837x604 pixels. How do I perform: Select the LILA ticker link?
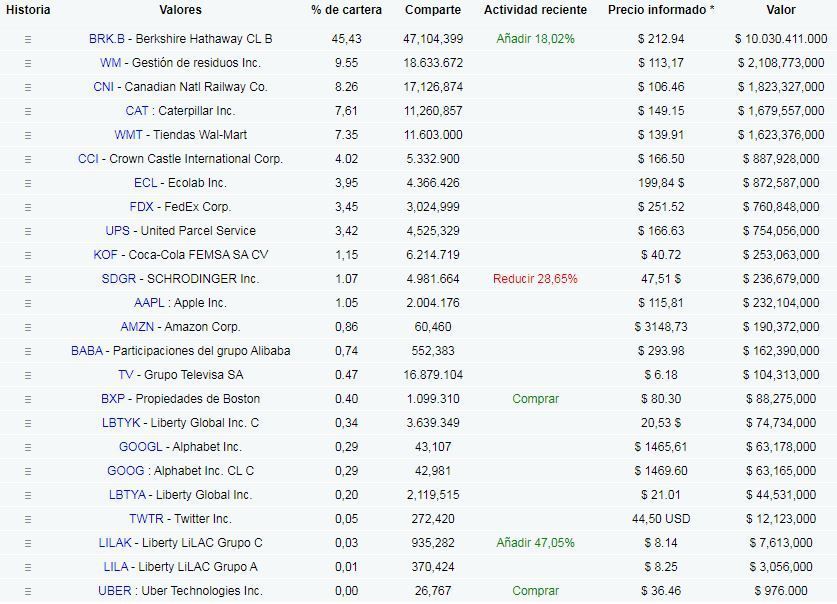click(116, 567)
